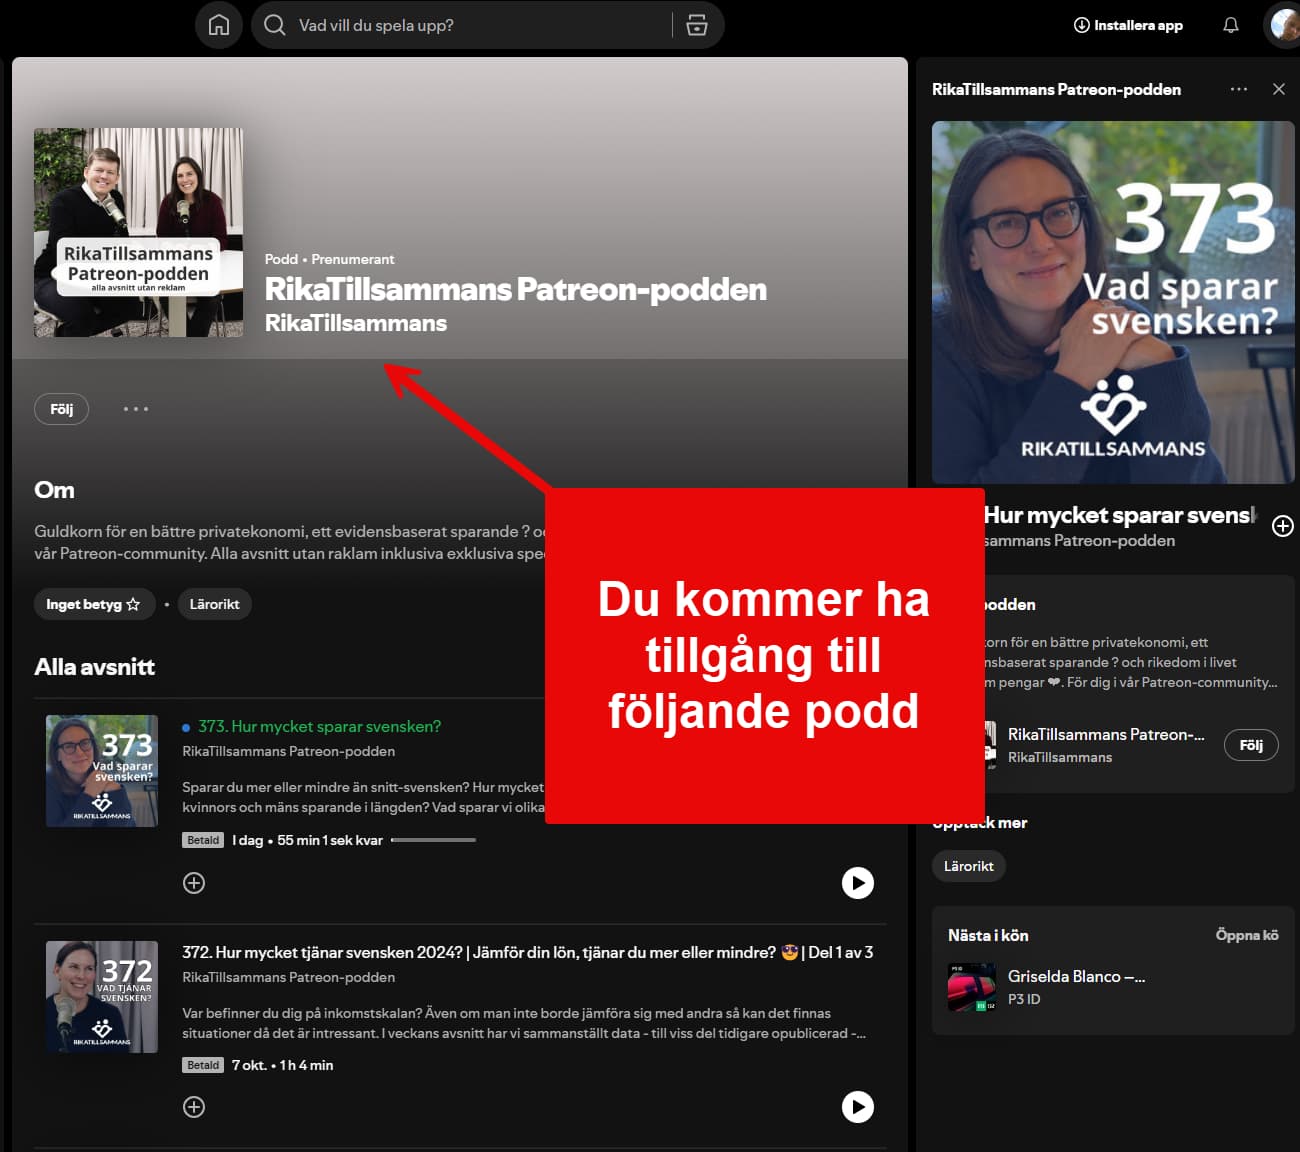Open the Lärorikt tag under Om section
This screenshot has width=1300, height=1152.
[214, 604]
